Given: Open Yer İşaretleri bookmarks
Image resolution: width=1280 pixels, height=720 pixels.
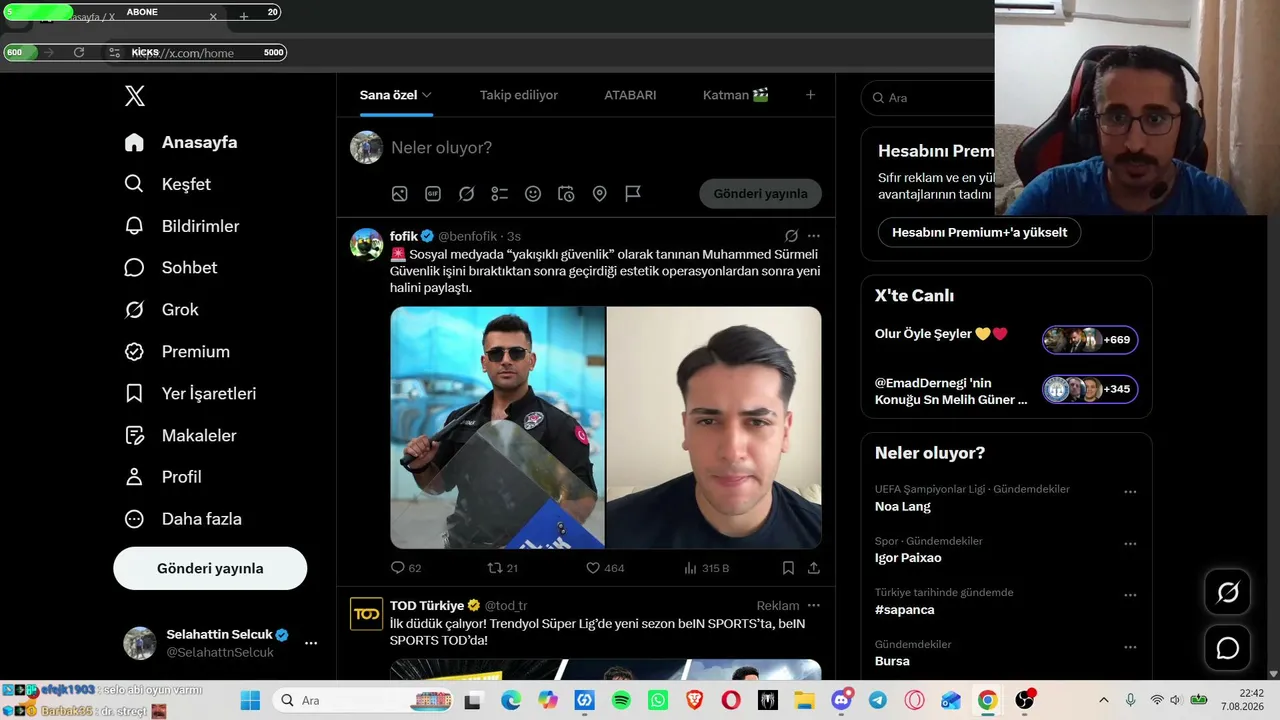Looking at the screenshot, I should click(190, 394).
